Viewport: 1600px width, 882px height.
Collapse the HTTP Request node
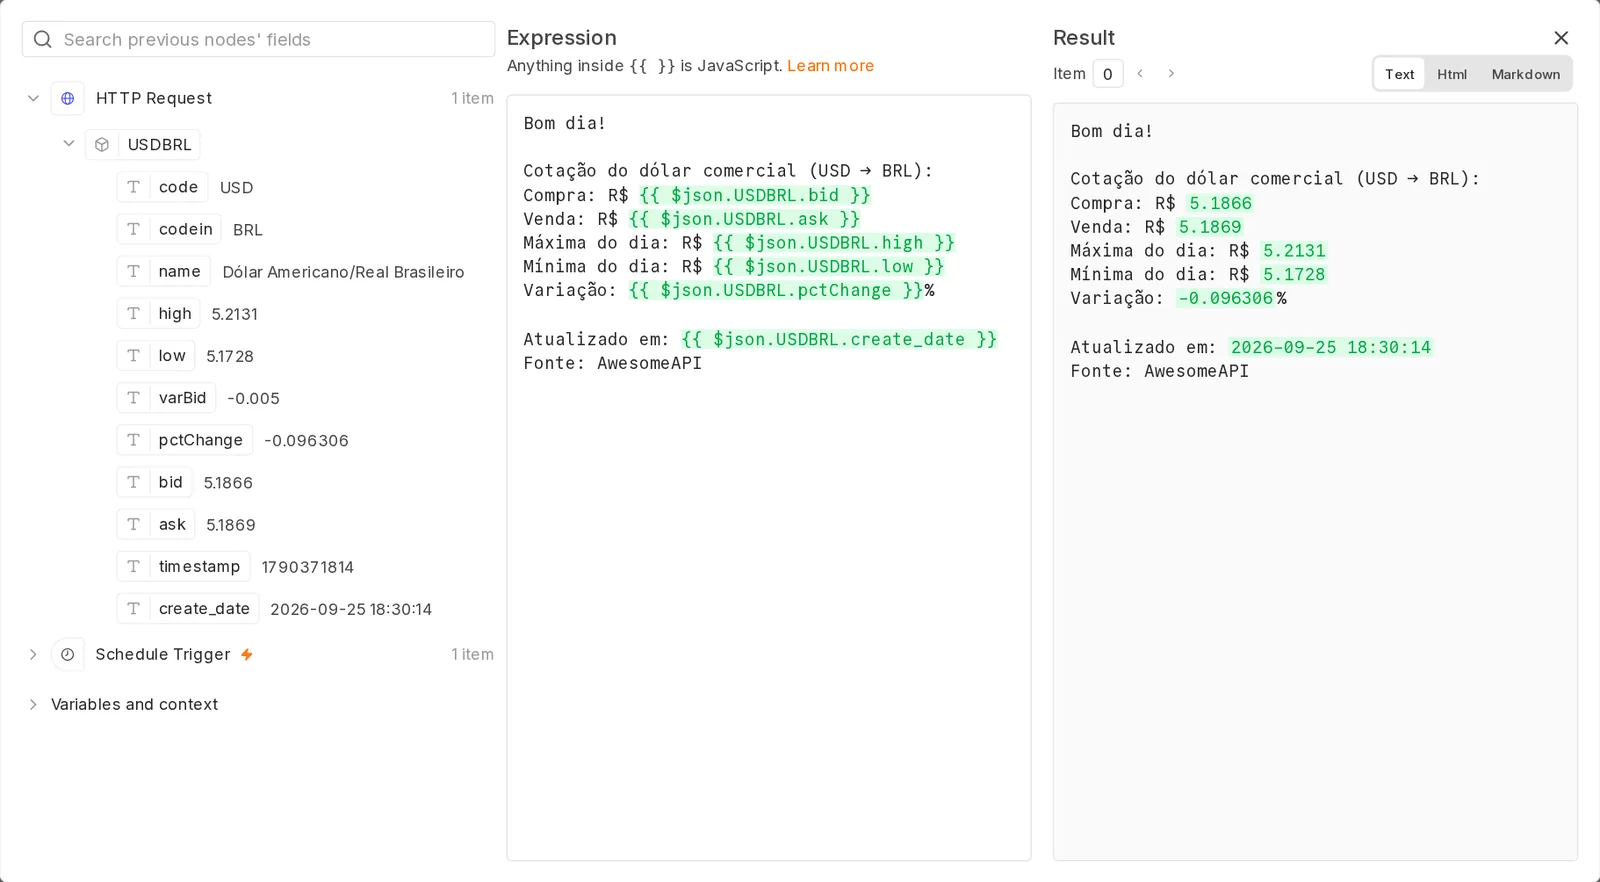(33, 98)
